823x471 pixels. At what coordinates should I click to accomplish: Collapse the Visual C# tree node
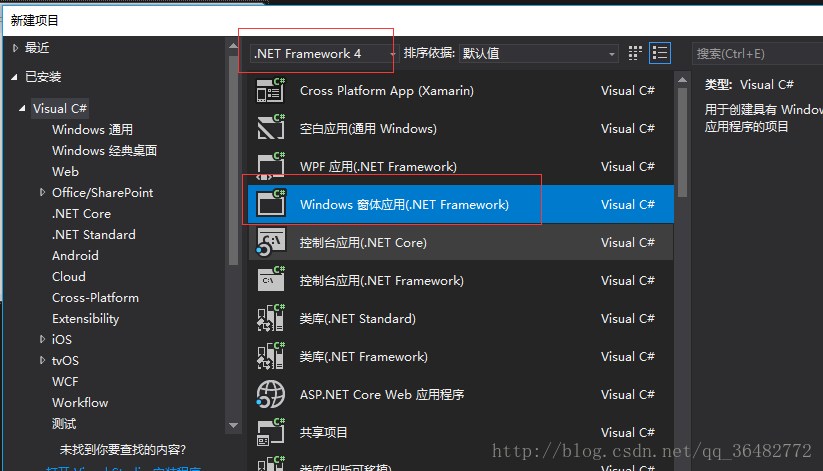tap(22, 108)
